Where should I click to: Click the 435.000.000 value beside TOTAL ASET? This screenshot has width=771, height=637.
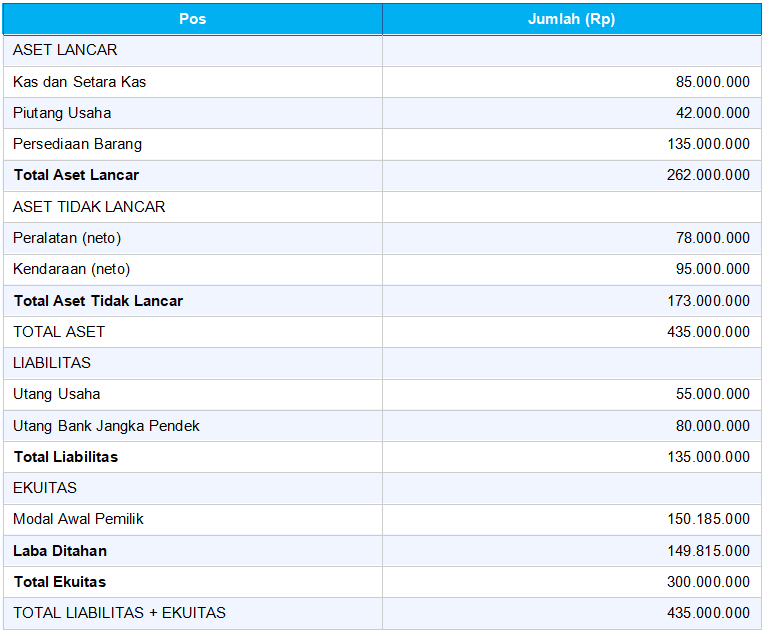point(709,332)
